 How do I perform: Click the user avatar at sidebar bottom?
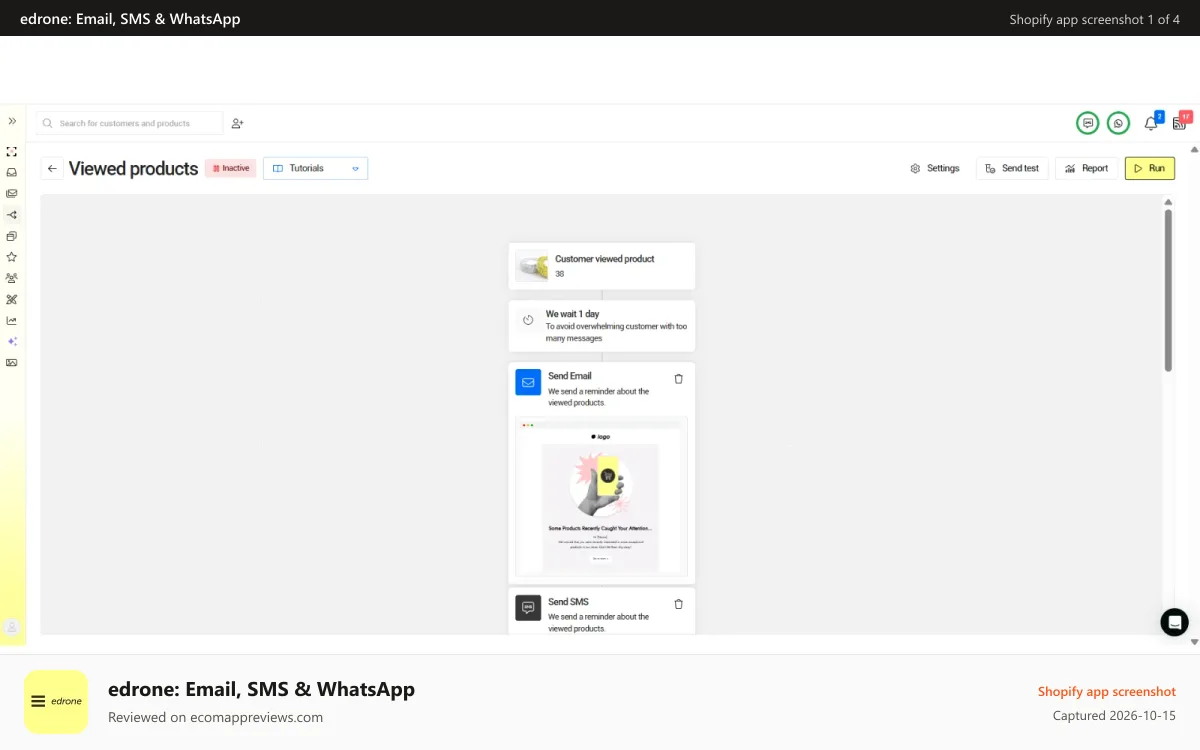12,627
